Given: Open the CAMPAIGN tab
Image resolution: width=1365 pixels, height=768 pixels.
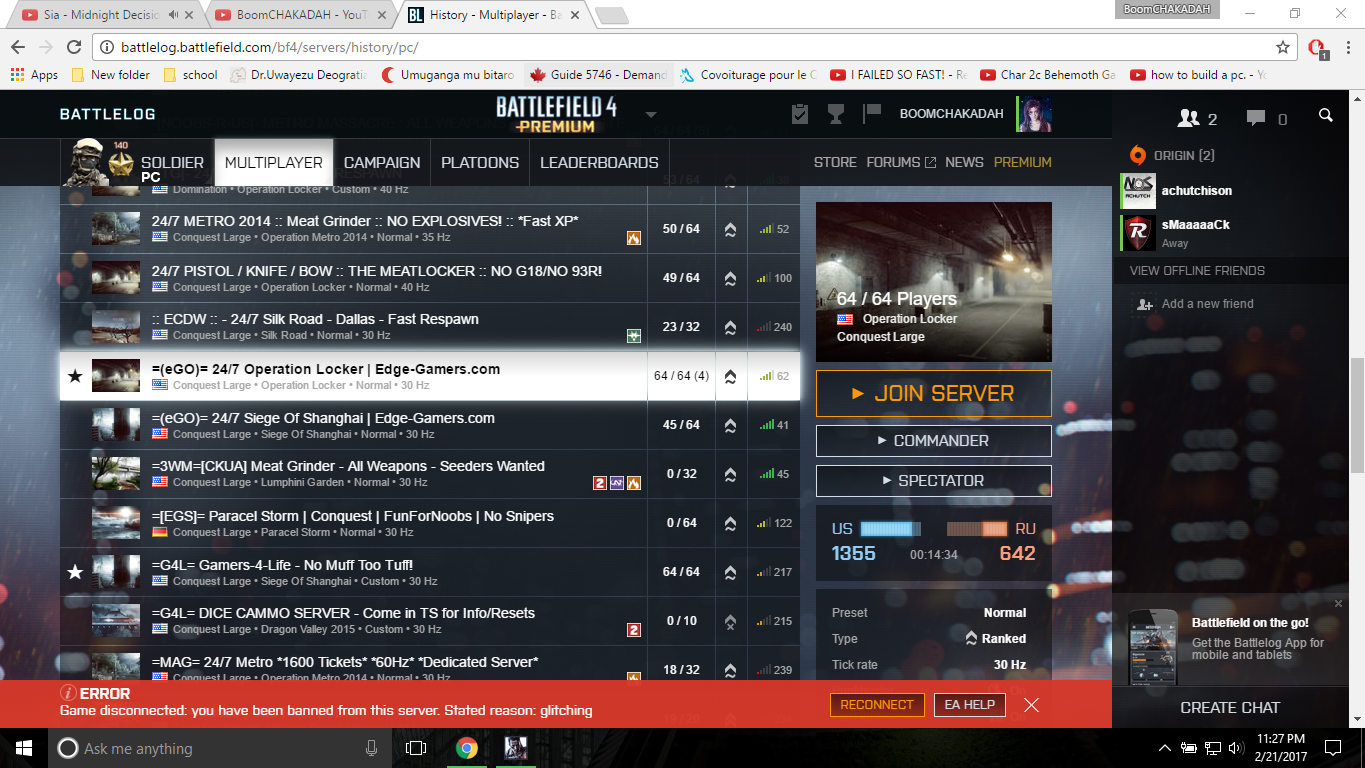Looking at the screenshot, I should point(382,162).
